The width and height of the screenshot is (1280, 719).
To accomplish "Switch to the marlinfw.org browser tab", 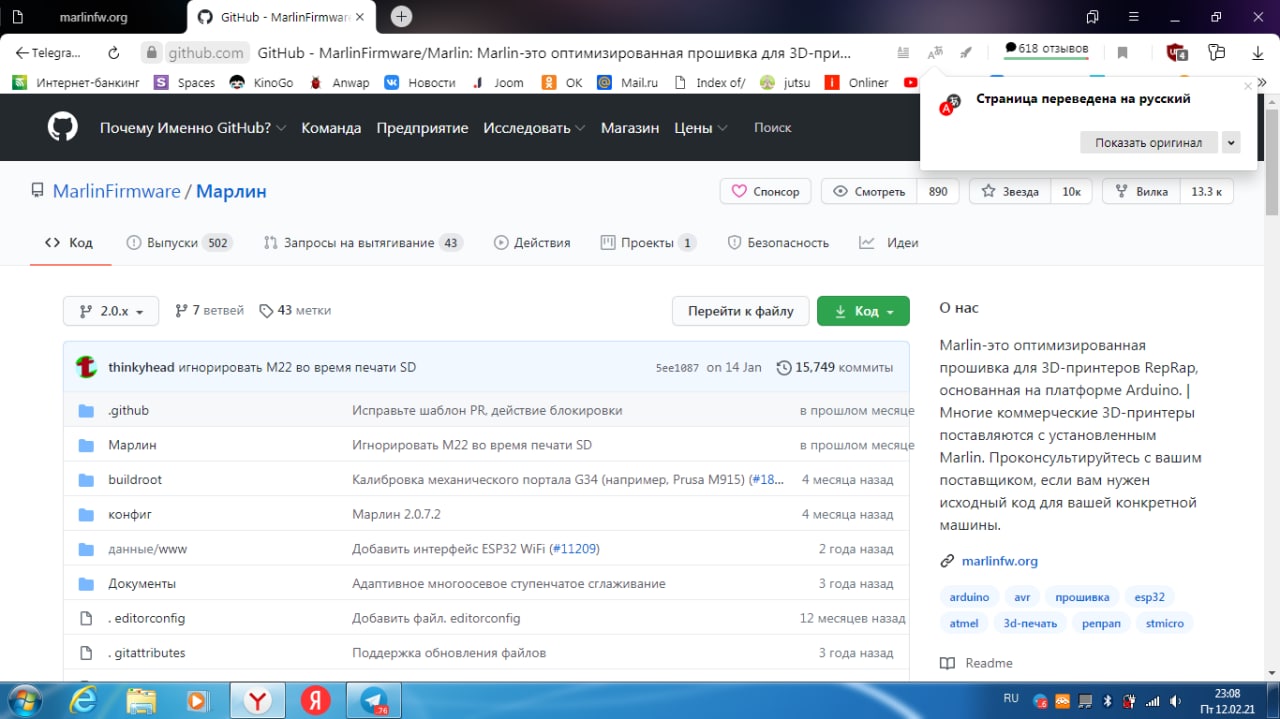I will [93, 17].
